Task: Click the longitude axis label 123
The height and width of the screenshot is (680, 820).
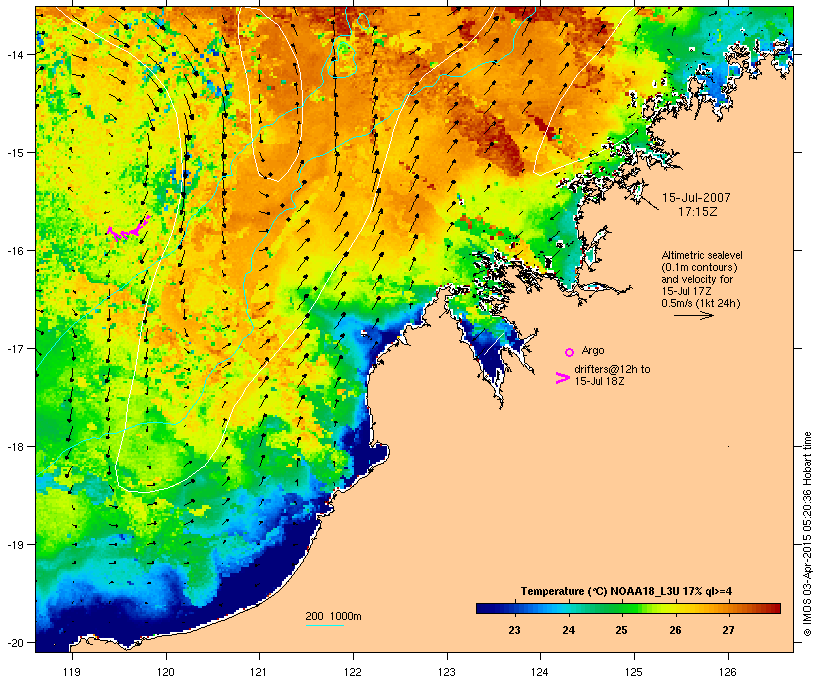Action: [447, 672]
